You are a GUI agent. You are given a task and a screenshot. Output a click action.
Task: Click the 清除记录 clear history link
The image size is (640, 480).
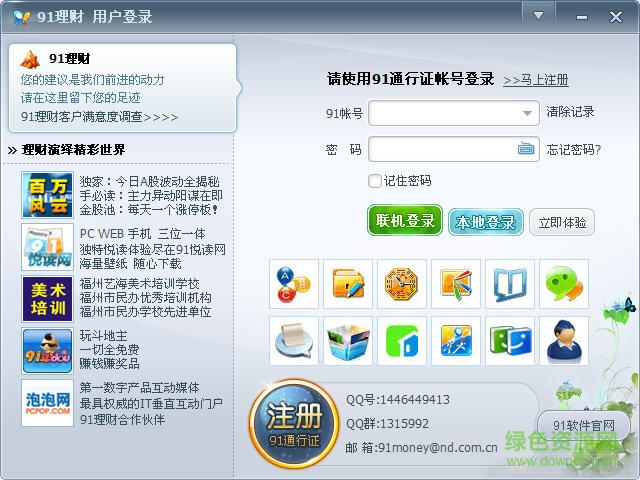(571, 112)
